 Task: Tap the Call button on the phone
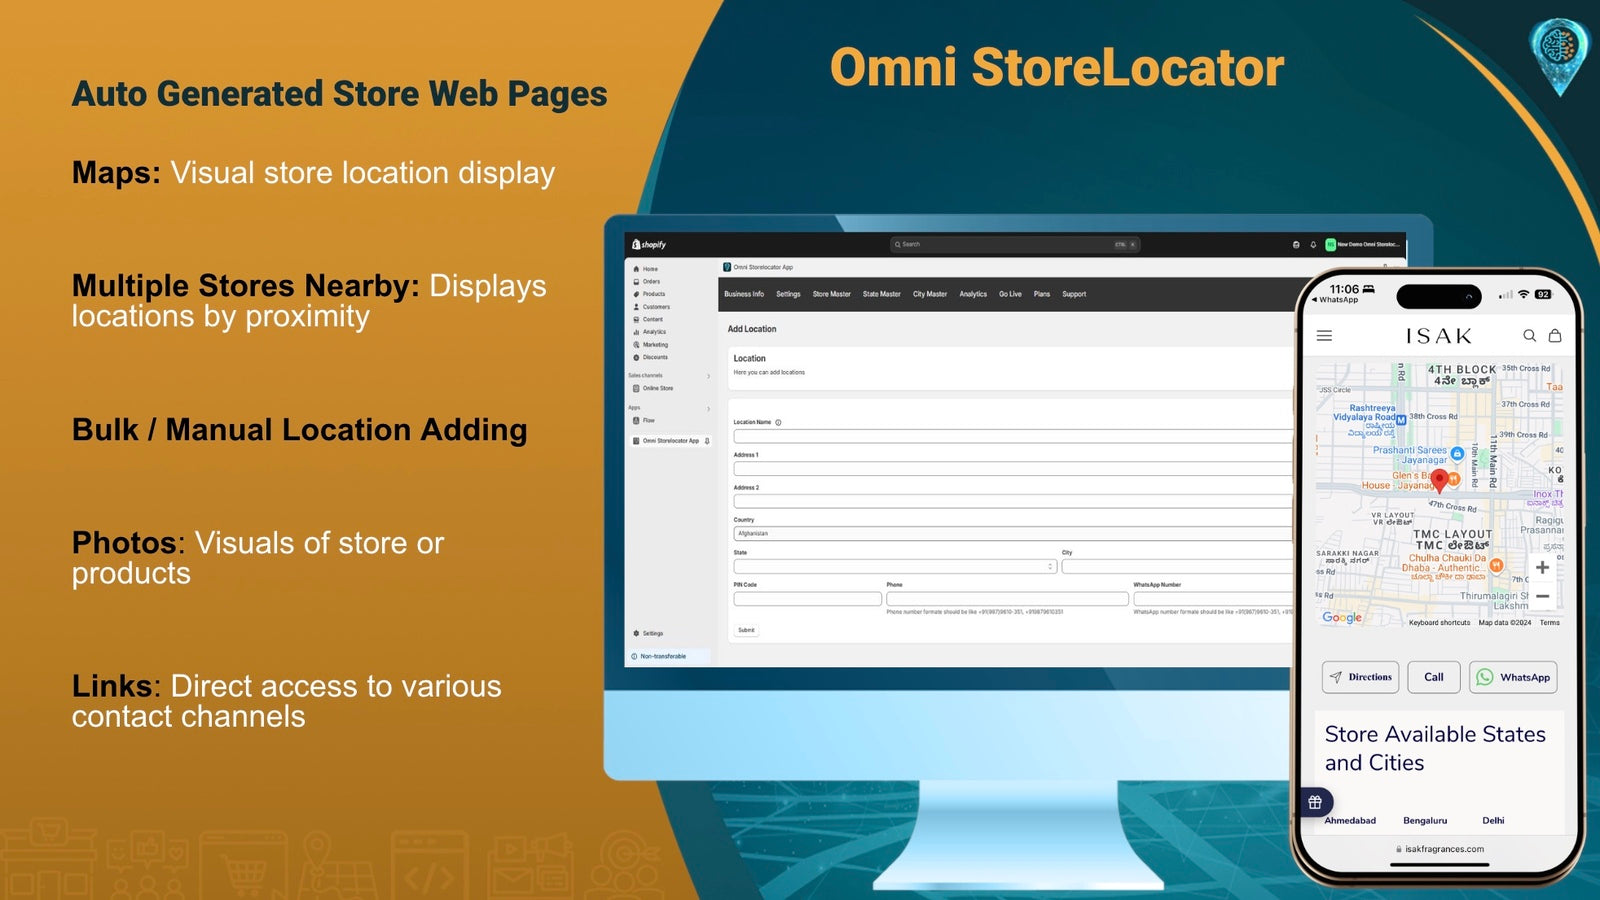click(x=1434, y=677)
